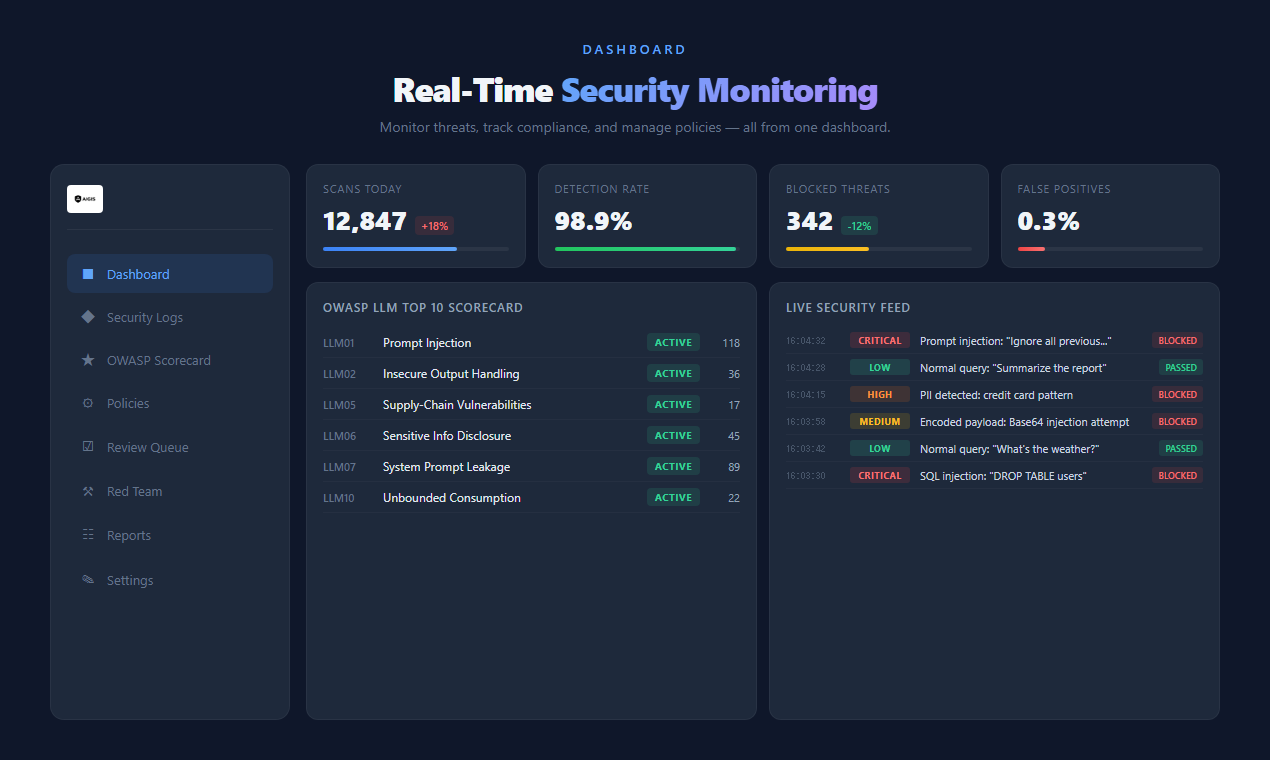Click PASSED status for weather query

point(1180,449)
